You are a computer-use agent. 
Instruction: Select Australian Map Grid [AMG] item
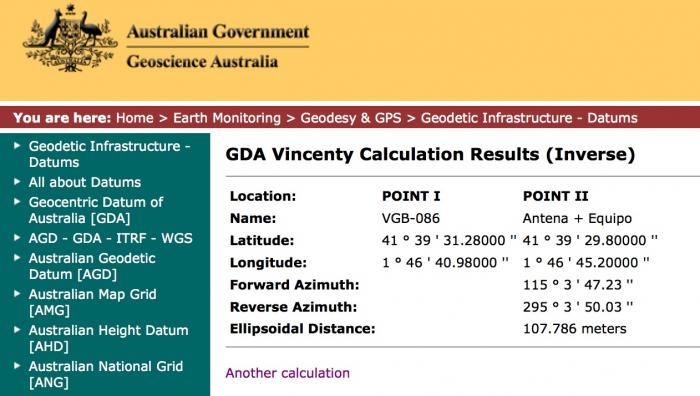click(x=92, y=302)
